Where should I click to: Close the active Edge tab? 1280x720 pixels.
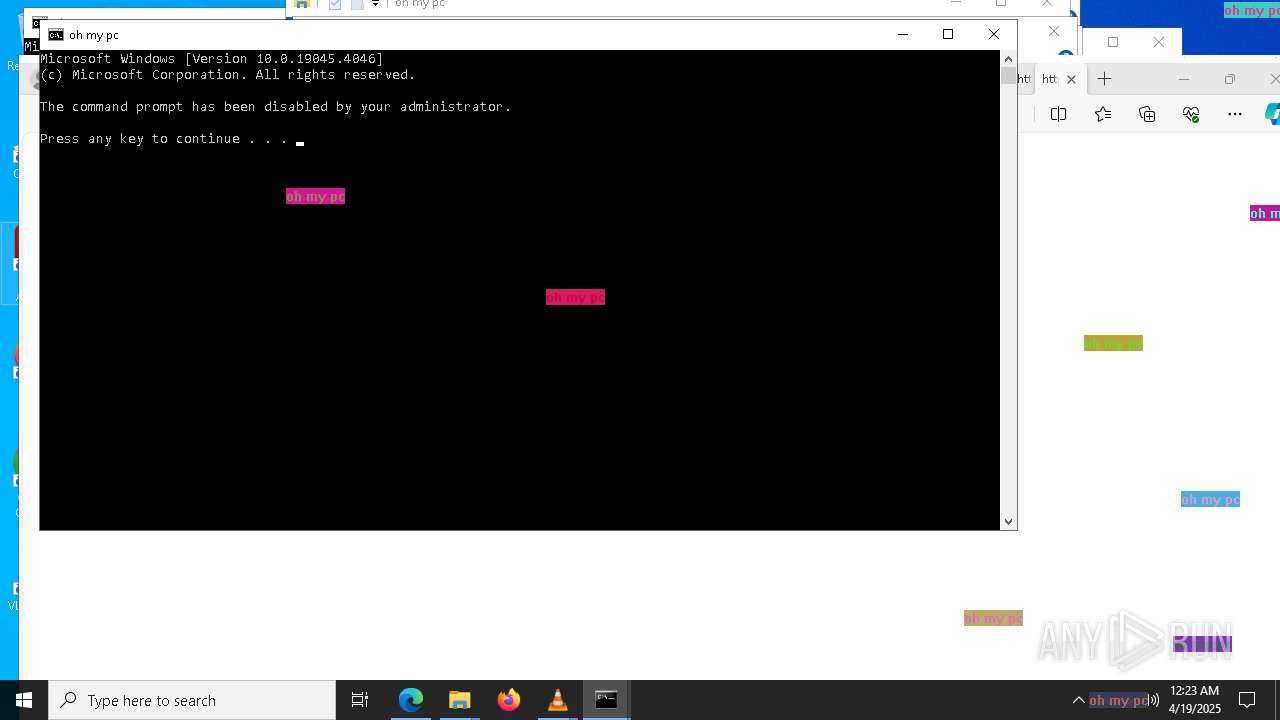[1071, 79]
